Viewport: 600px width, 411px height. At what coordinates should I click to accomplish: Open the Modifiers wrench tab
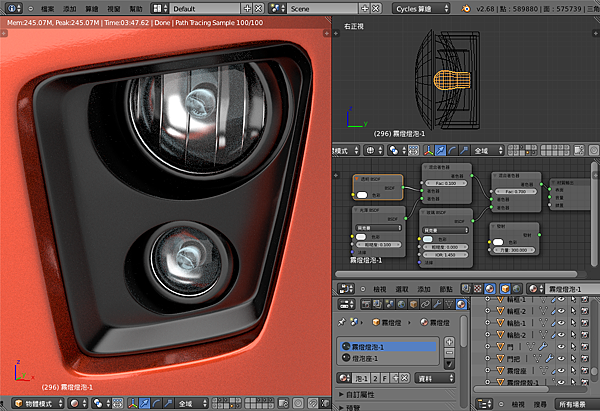pyautogui.click(x=437, y=304)
